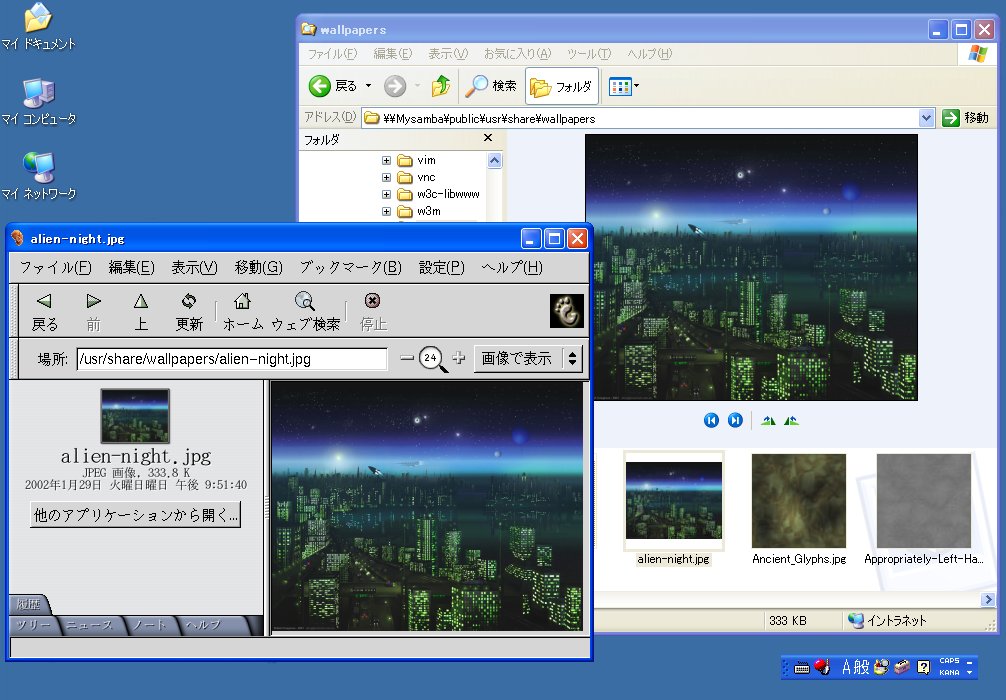Image resolution: width=1006 pixels, height=700 pixels.
Task: Open the 設定(P) menu
Action: click(441, 267)
